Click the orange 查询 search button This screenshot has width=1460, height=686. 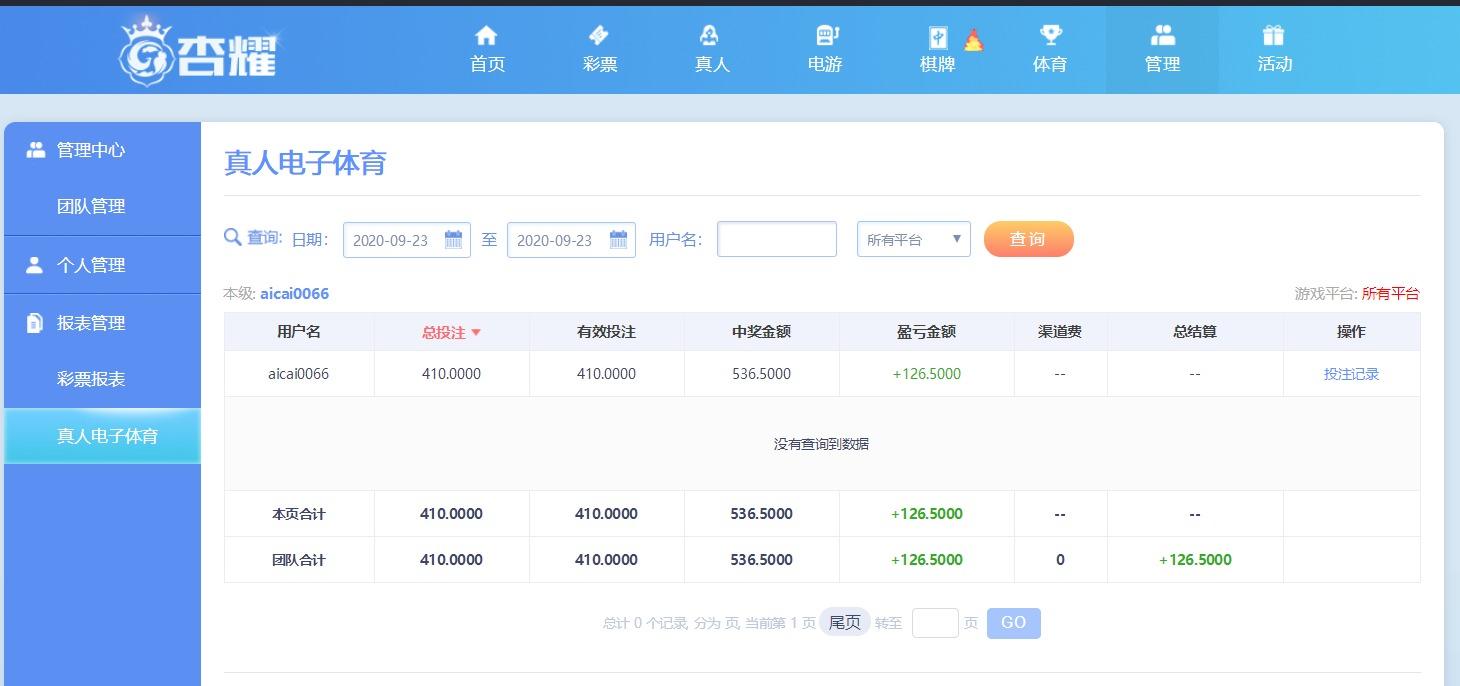(1028, 239)
